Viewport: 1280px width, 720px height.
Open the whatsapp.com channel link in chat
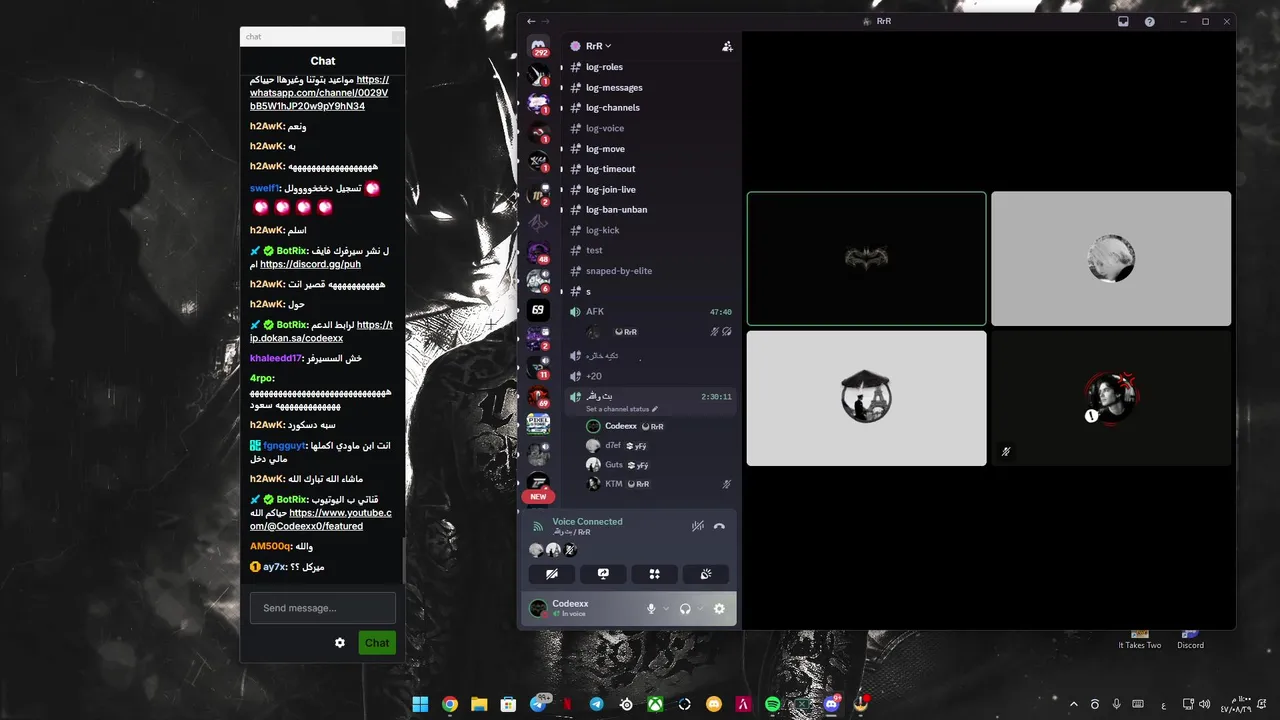pyautogui.click(x=319, y=93)
